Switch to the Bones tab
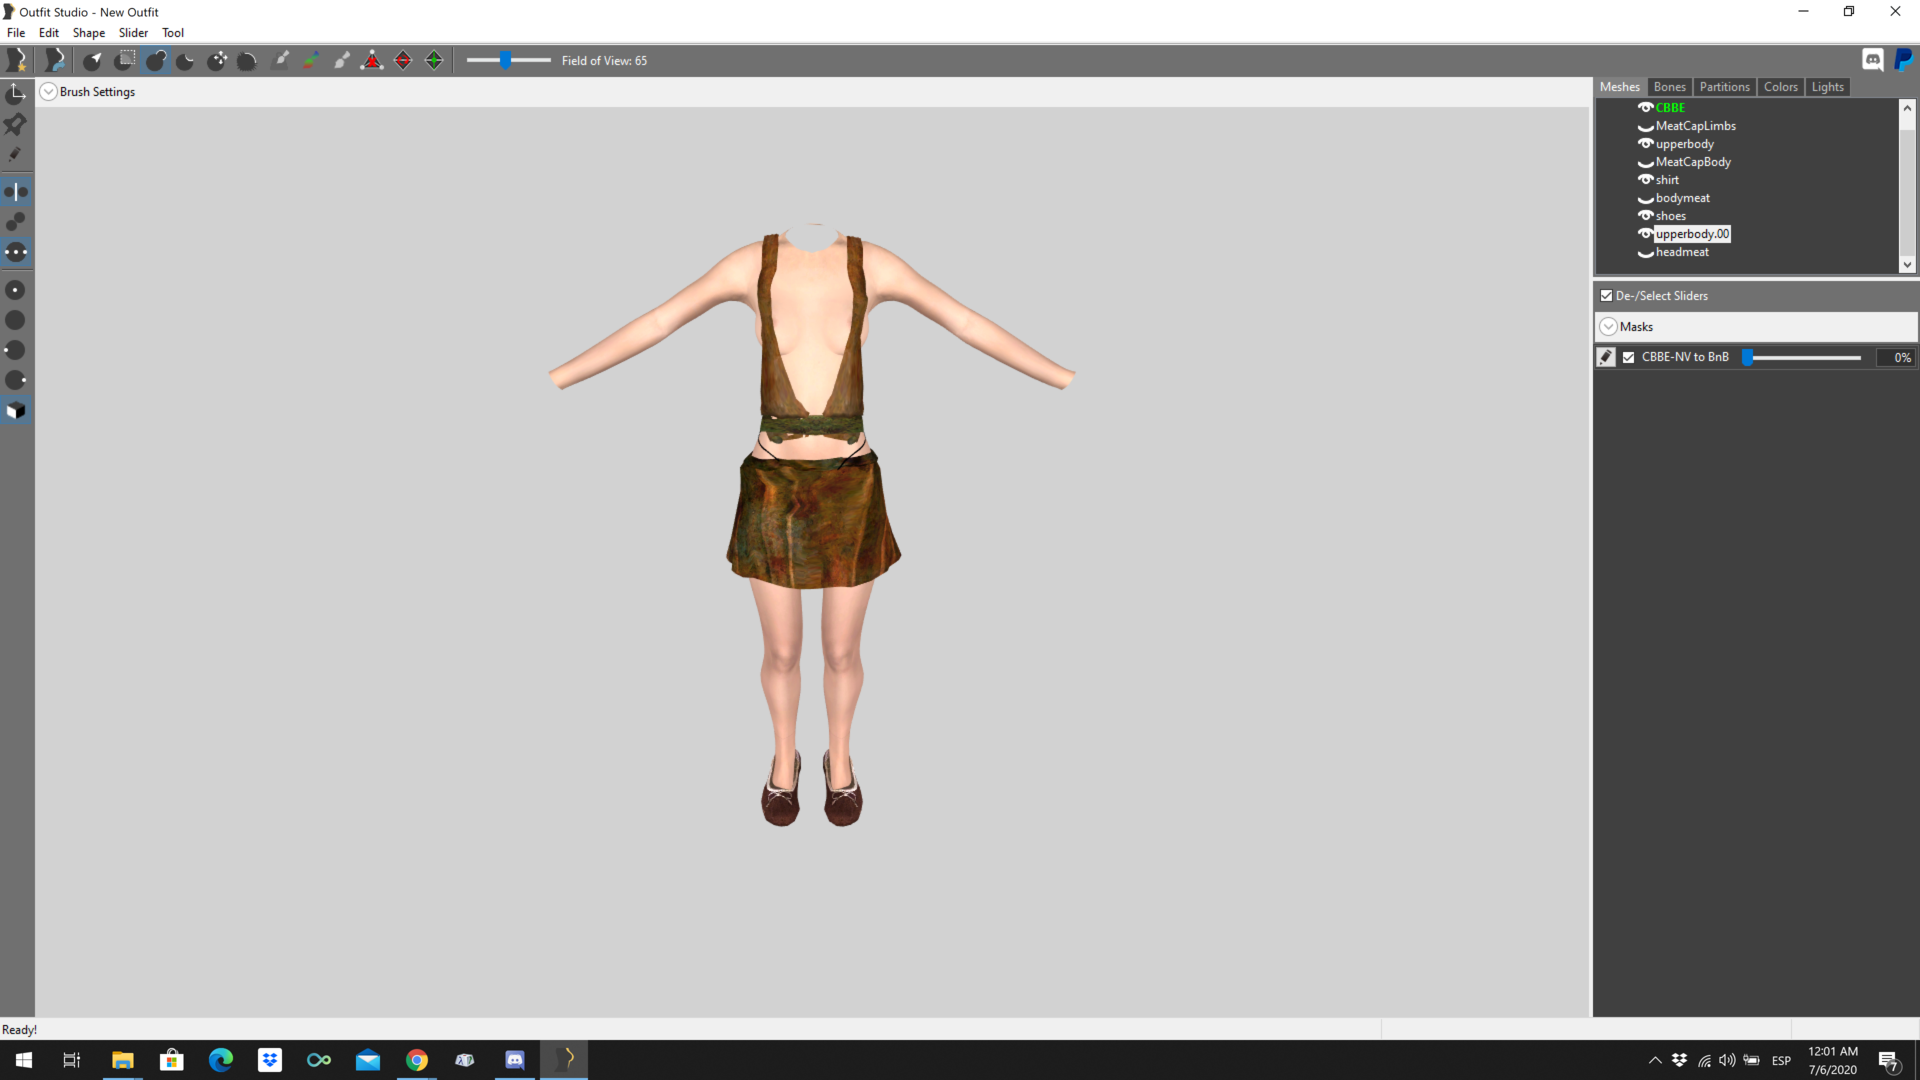Image resolution: width=1920 pixels, height=1080 pixels. (x=1669, y=87)
